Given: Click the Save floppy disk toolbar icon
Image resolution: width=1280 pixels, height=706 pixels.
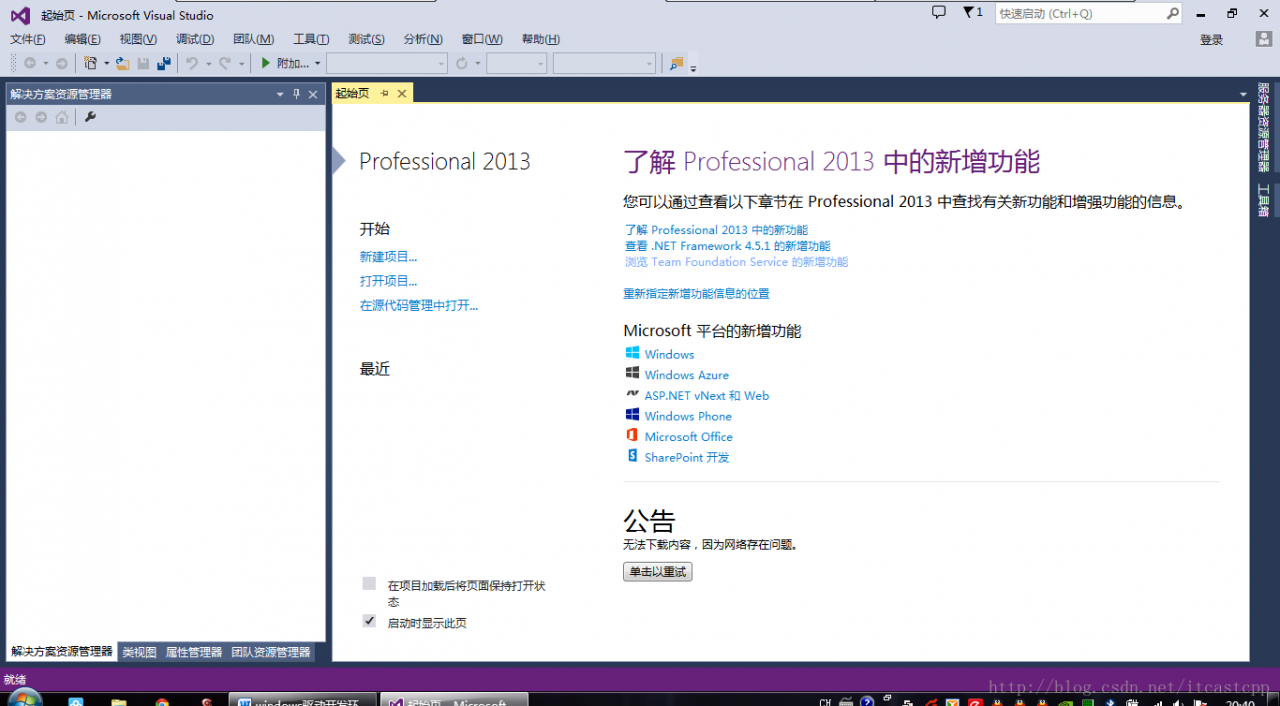Looking at the screenshot, I should coord(143,63).
